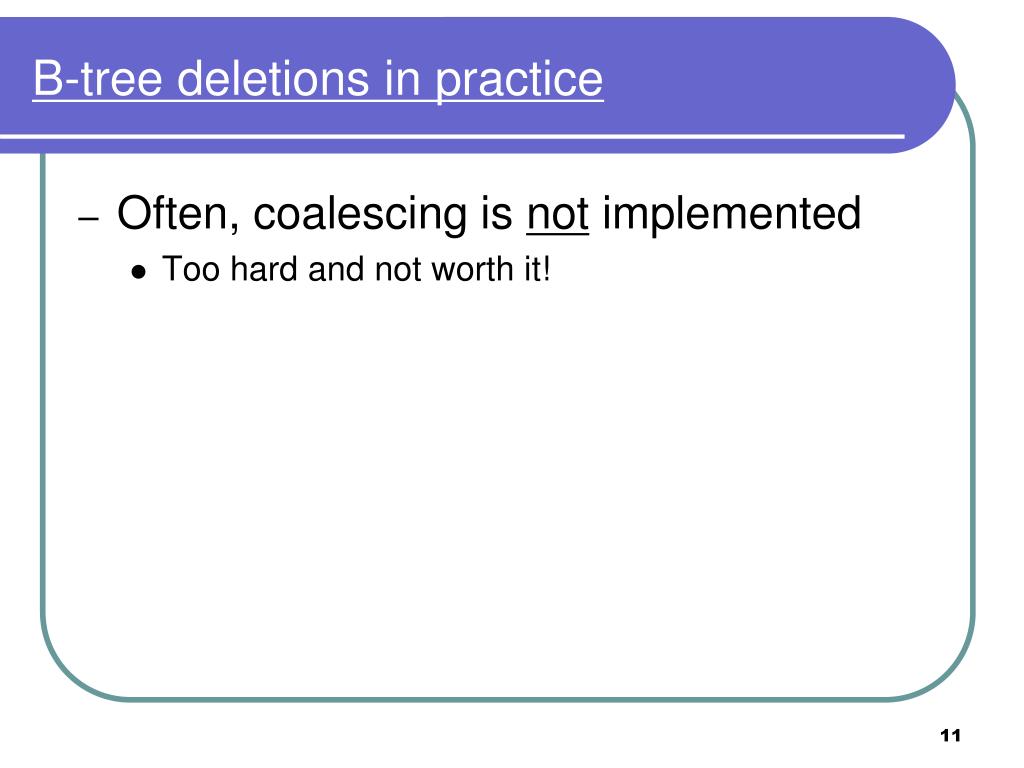
Task: Click the word "B-tree" in the title
Action: [97, 79]
